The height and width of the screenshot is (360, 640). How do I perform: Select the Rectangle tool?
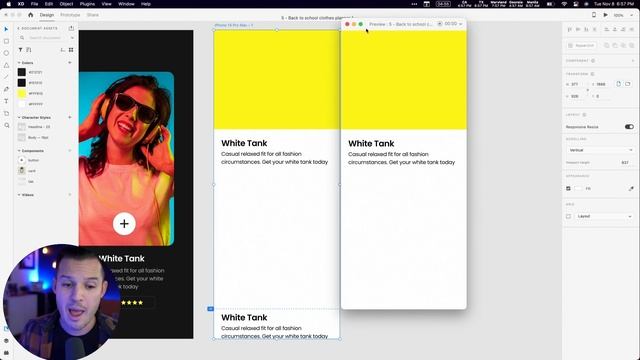[x=6, y=41]
